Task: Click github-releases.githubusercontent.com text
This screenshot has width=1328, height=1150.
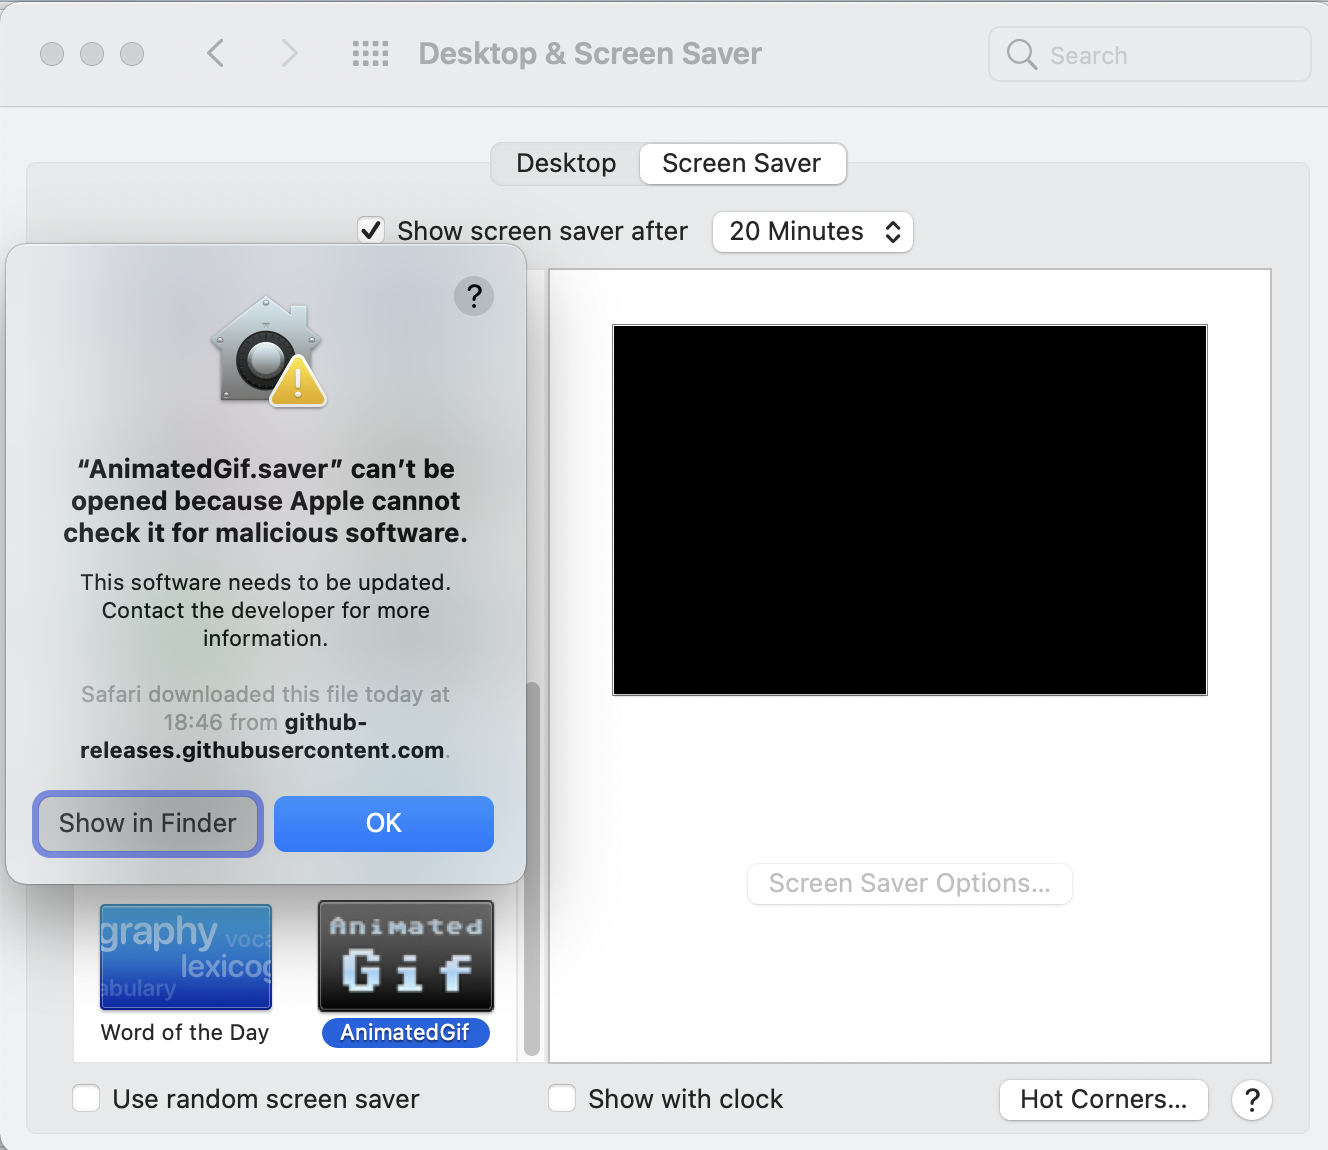Action: coord(264,736)
